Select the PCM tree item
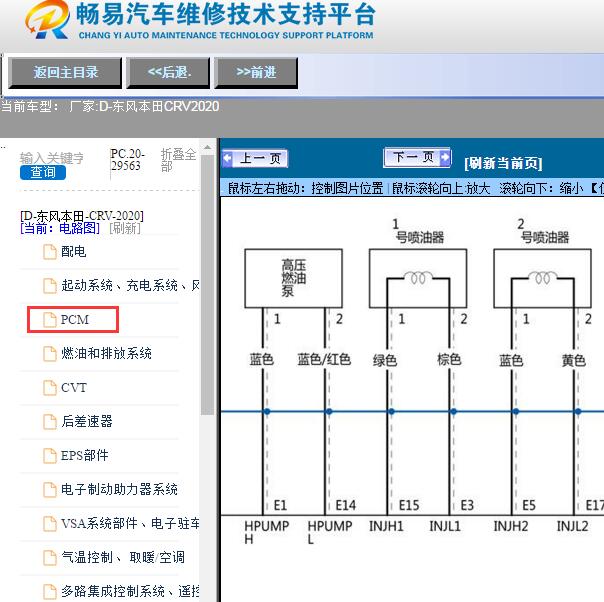The image size is (604, 602). [x=75, y=320]
